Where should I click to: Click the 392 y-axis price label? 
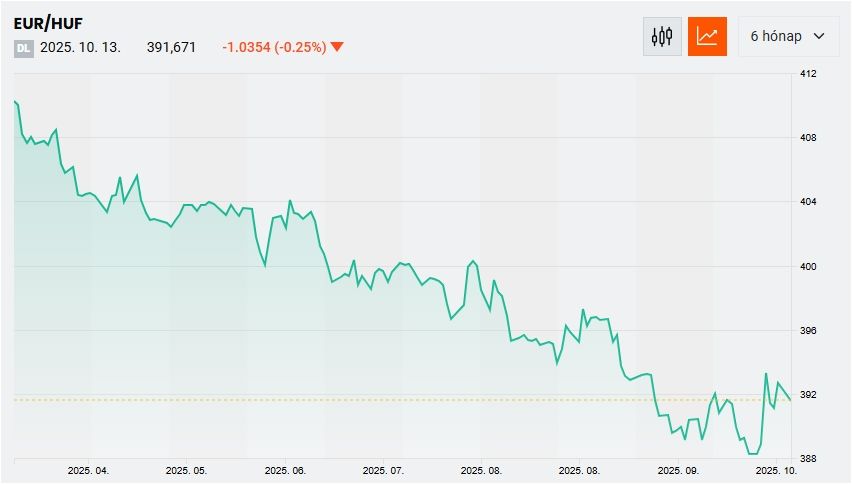click(x=809, y=395)
